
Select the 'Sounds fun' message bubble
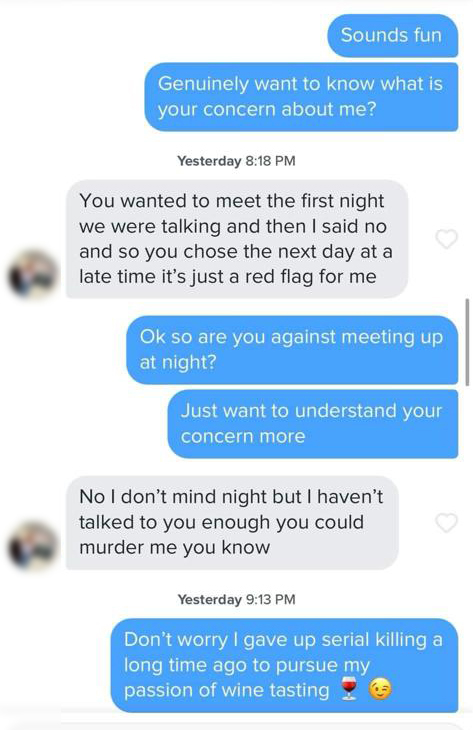click(x=392, y=35)
